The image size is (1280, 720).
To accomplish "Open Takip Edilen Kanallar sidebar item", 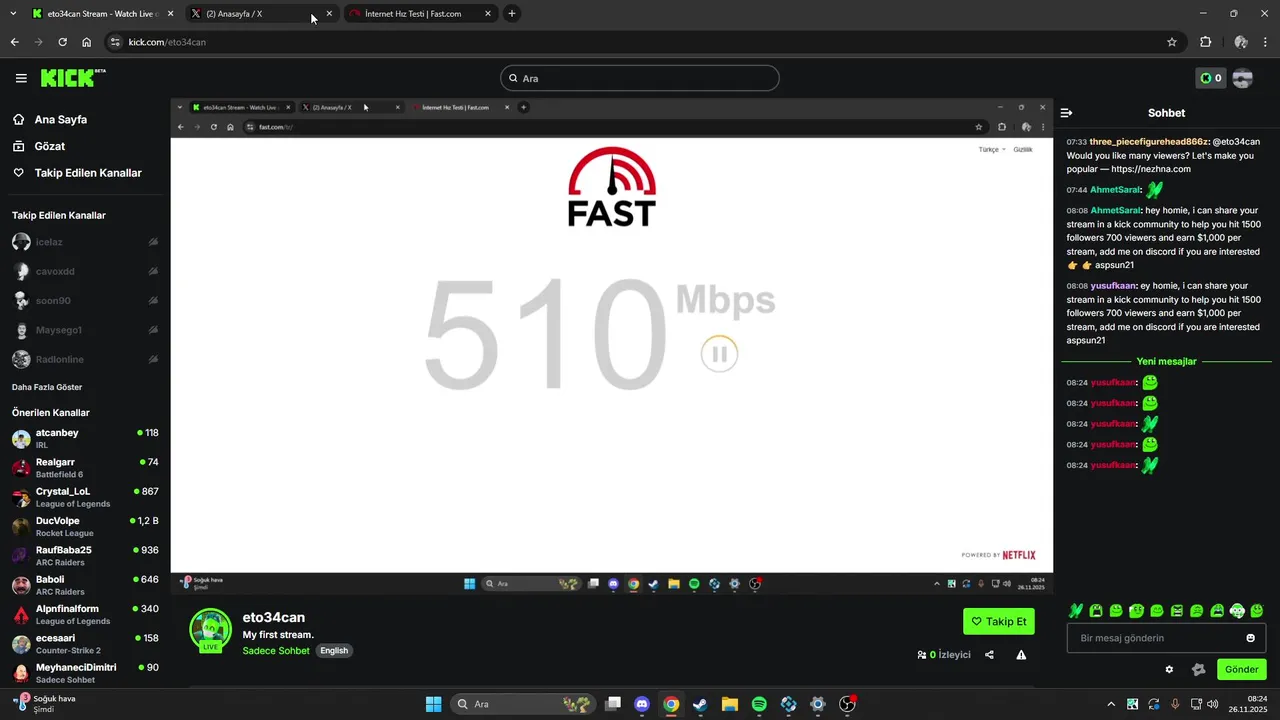I will pos(88,173).
